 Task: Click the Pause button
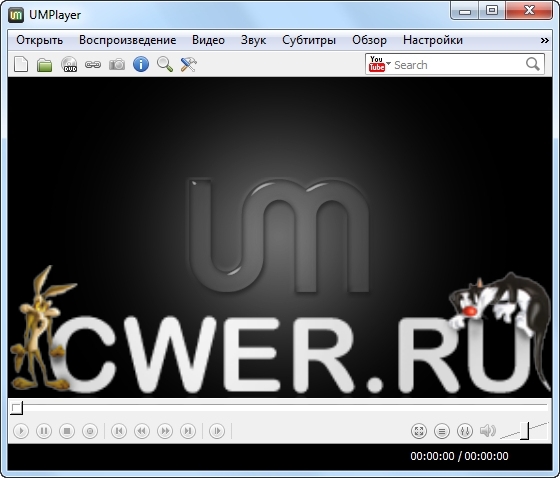[44, 431]
